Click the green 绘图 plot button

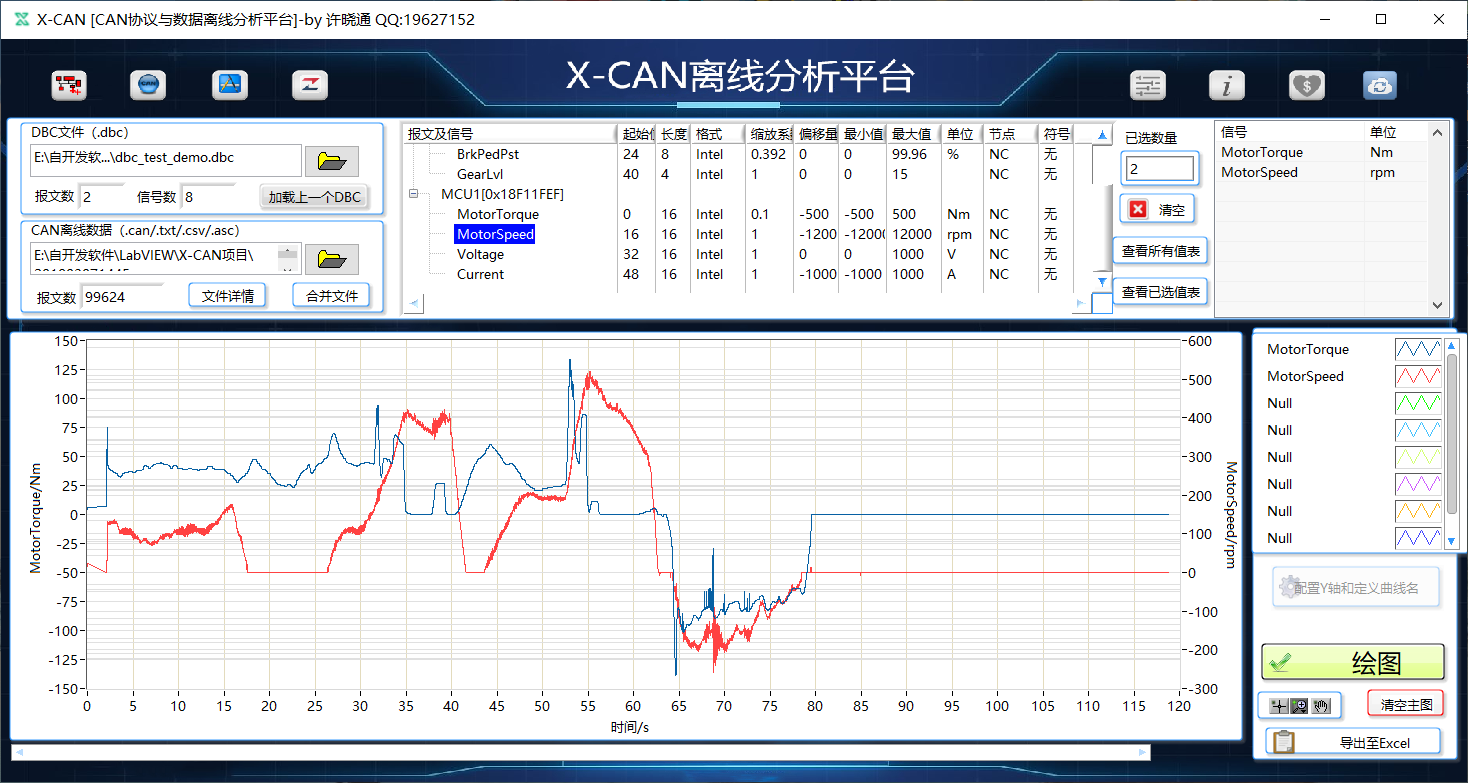click(x=1352, y=661)
